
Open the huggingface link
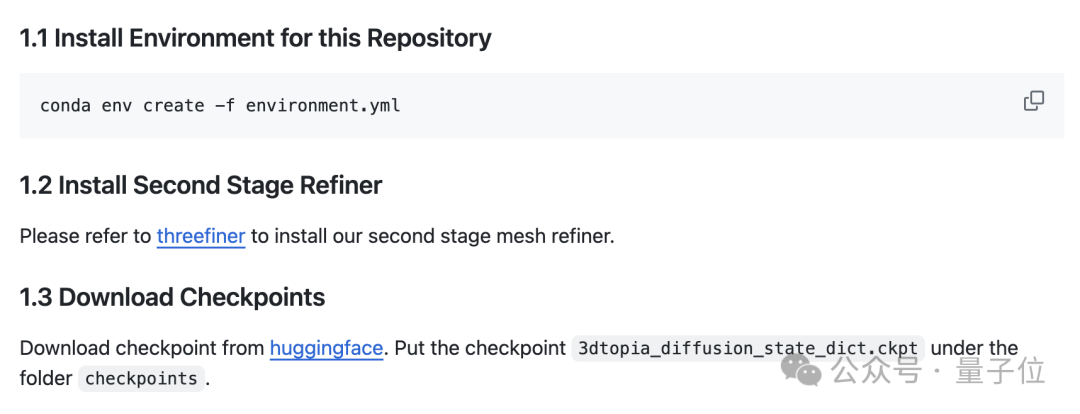(326, 349)
